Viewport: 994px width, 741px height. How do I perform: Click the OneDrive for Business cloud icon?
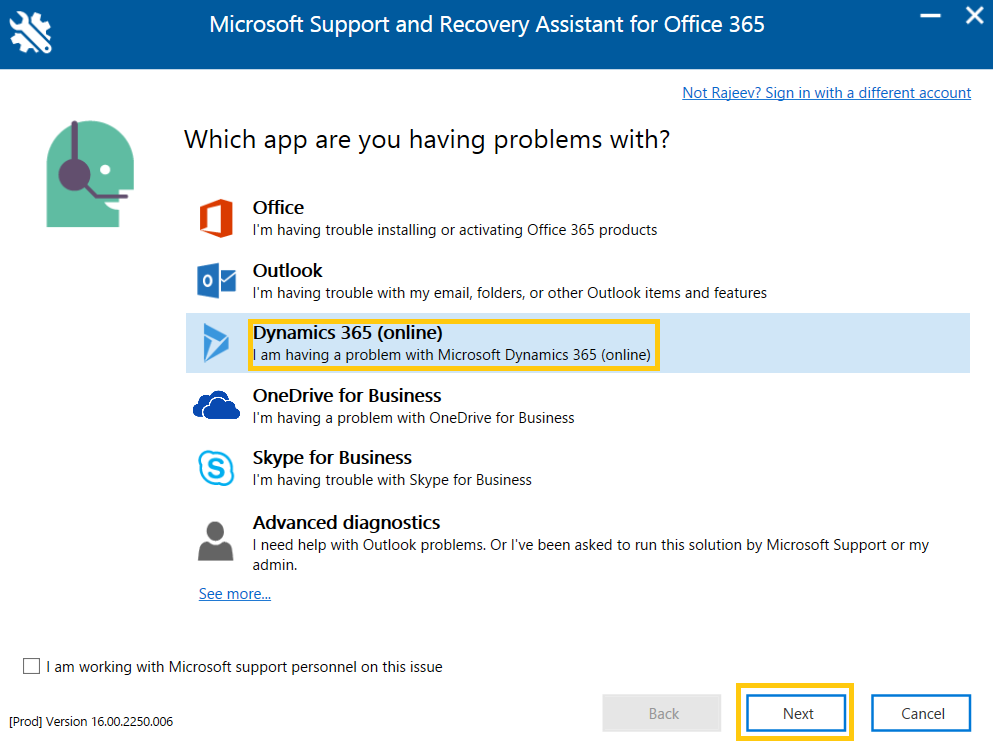[218, 405]
